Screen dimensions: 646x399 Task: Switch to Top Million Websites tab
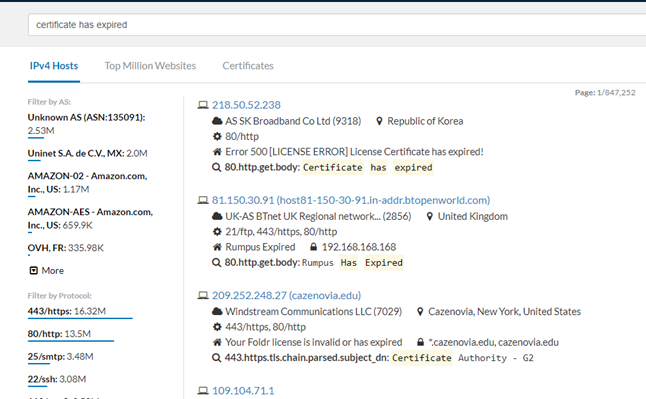coord(150,66)
